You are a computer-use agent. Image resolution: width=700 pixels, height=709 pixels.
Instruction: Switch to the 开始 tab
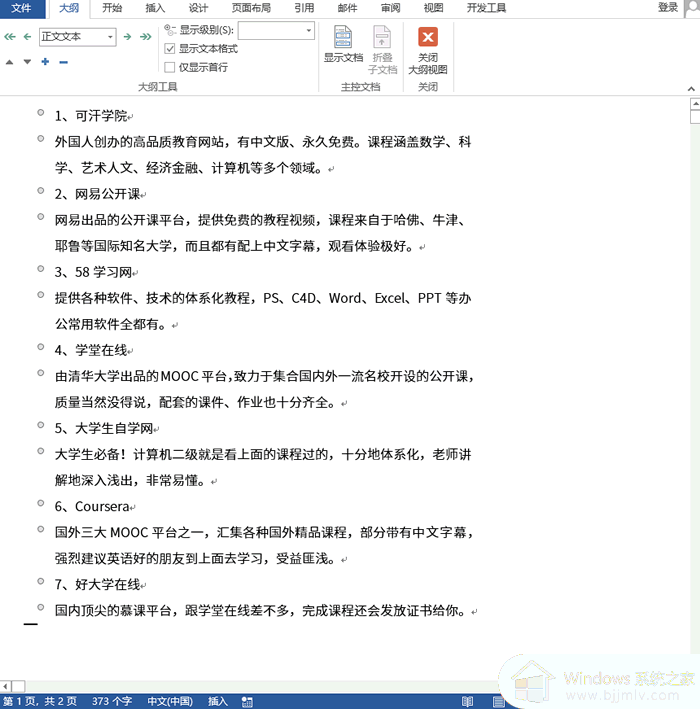click(112, 8)
